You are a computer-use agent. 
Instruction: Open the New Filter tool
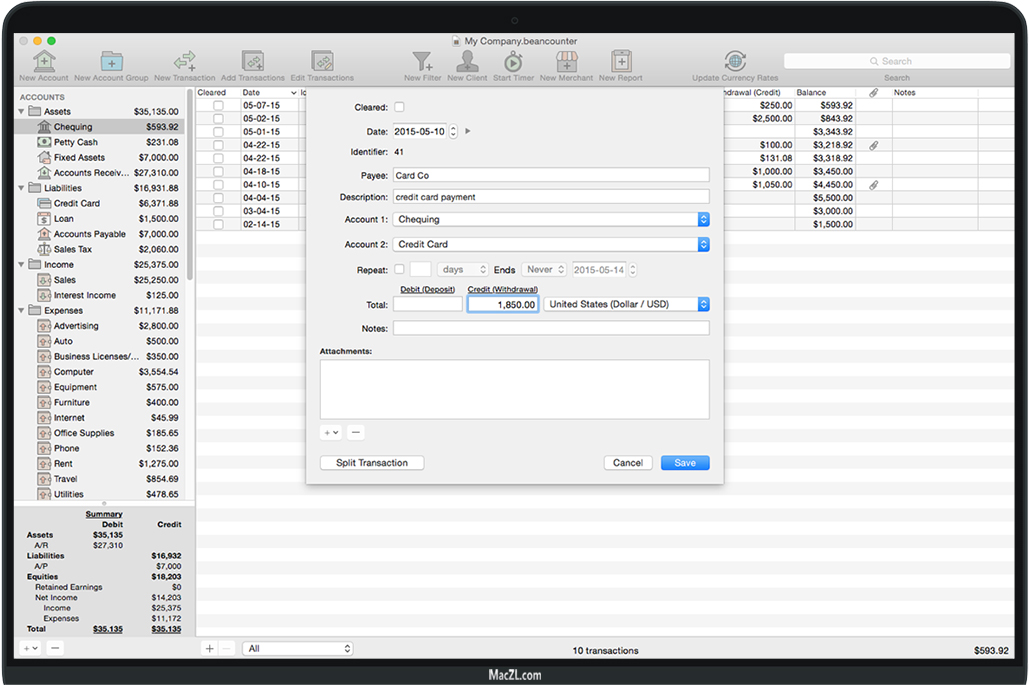(x=423, y=62)
